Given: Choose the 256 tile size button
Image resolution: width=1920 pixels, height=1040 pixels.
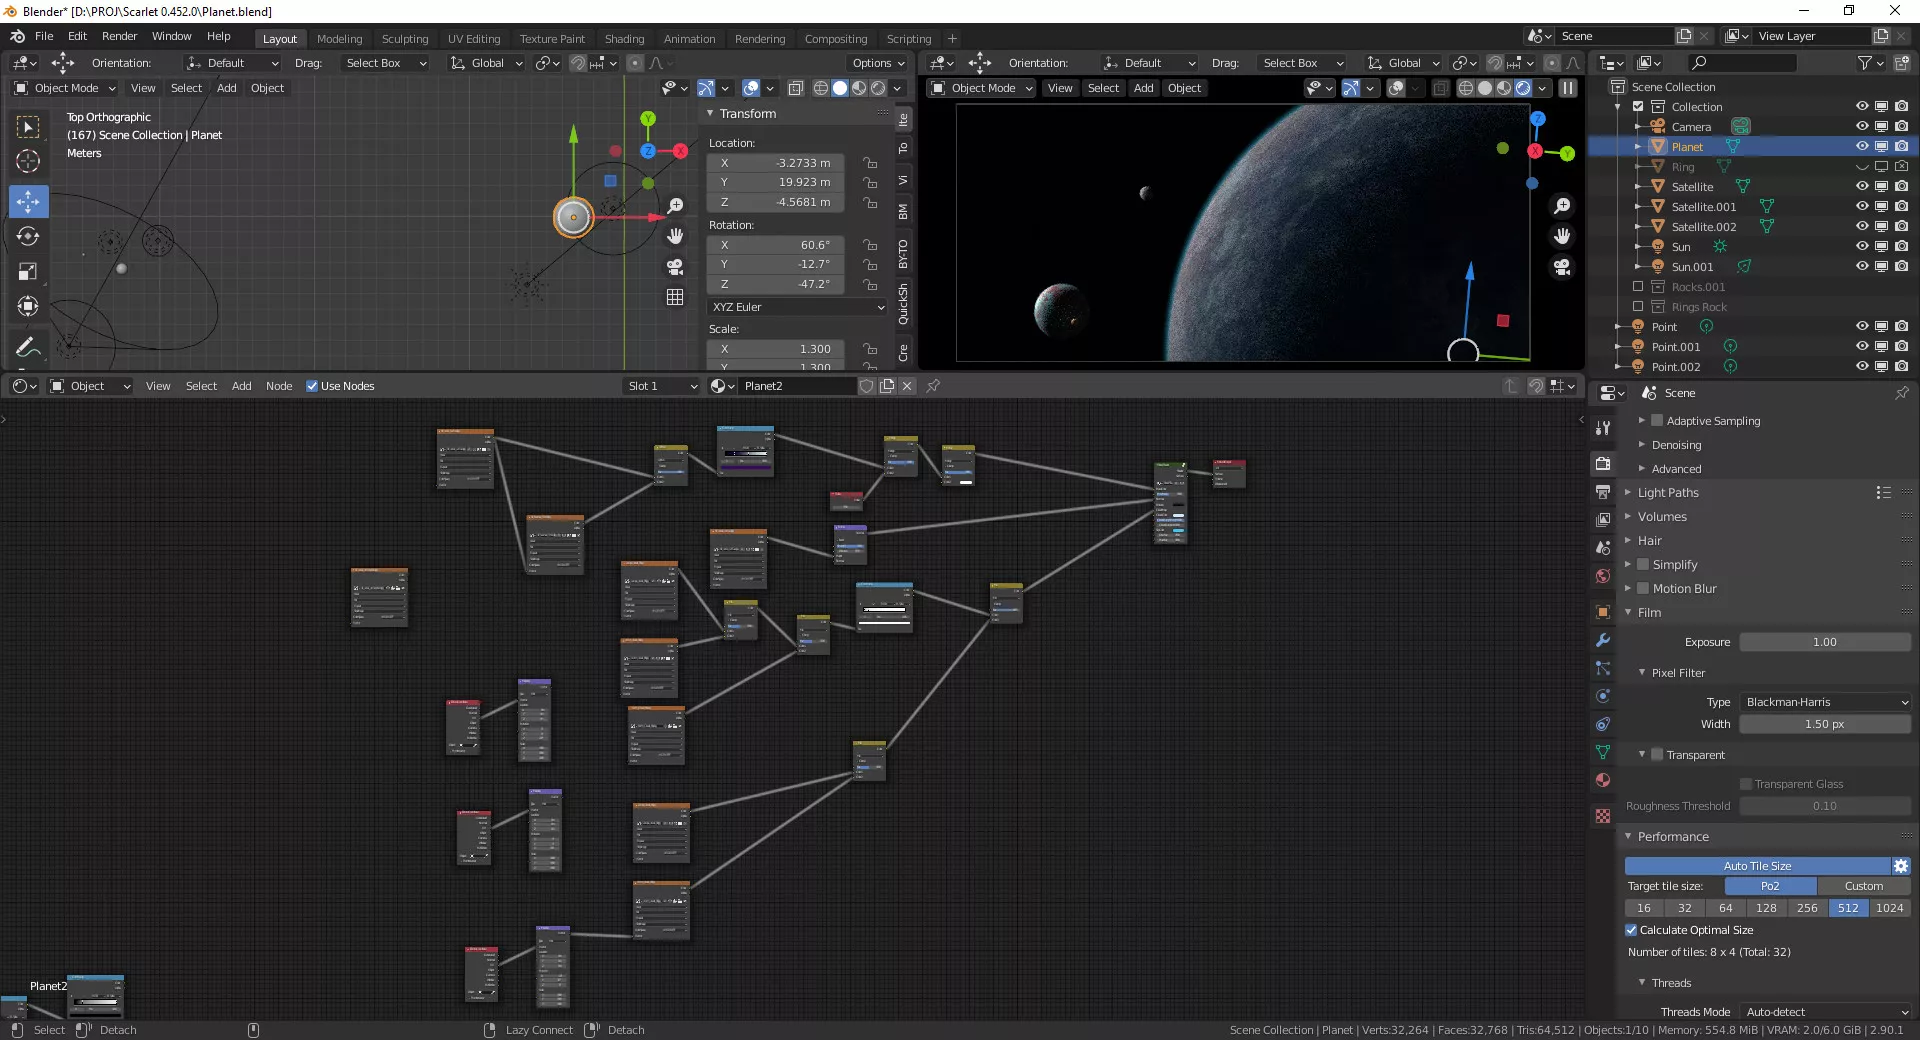Looking at the screenshot, I should click(x=1807, y=908).
